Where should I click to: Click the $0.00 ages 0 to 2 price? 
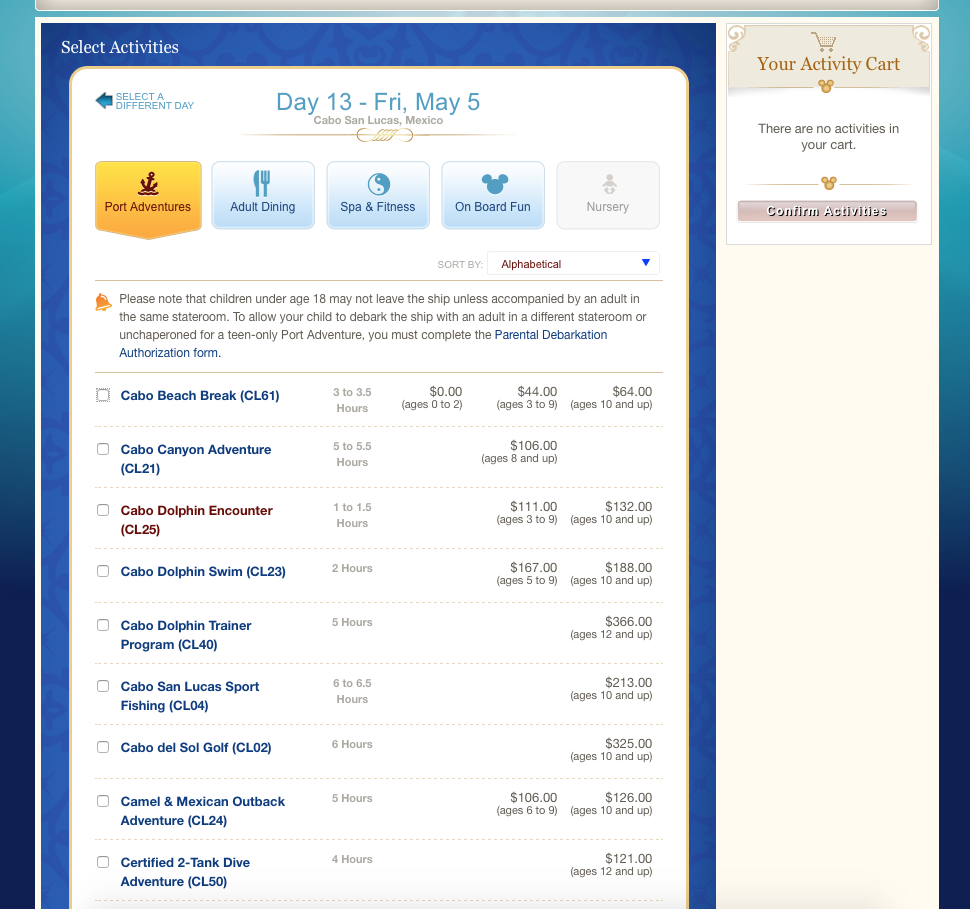tap(446, 392)
